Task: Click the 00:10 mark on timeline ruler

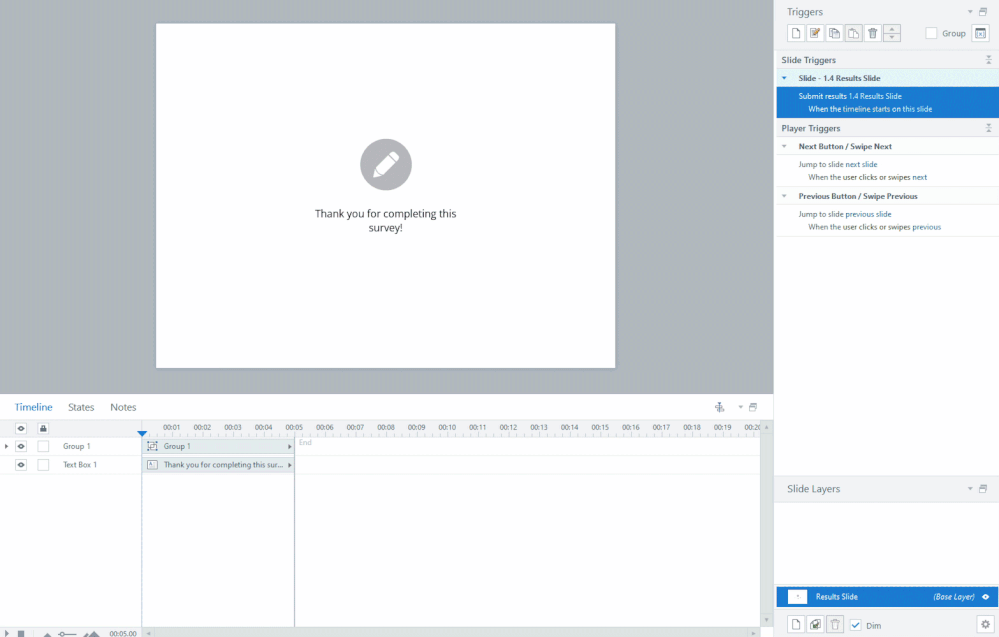Action: click(x=447, y=427)
